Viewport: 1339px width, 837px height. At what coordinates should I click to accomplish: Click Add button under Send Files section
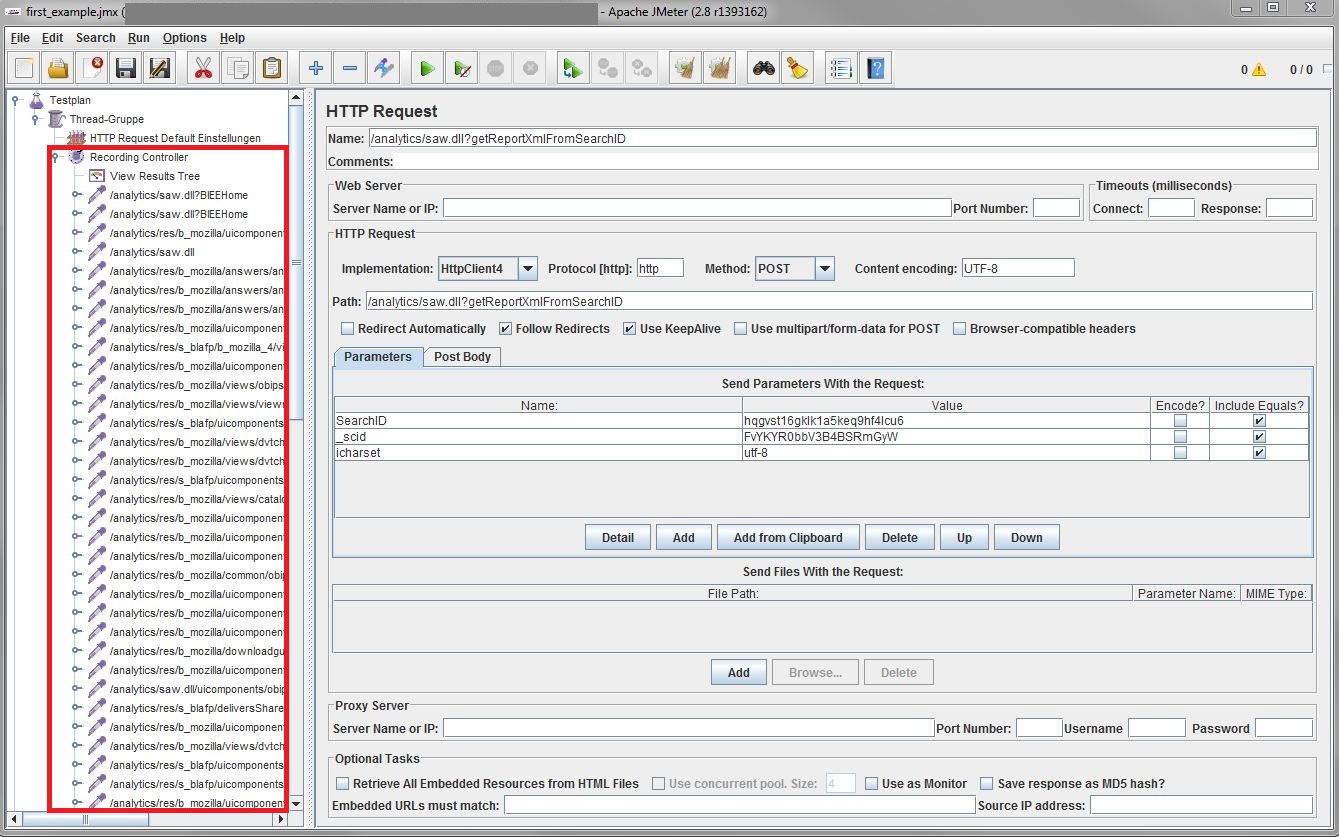739,672
